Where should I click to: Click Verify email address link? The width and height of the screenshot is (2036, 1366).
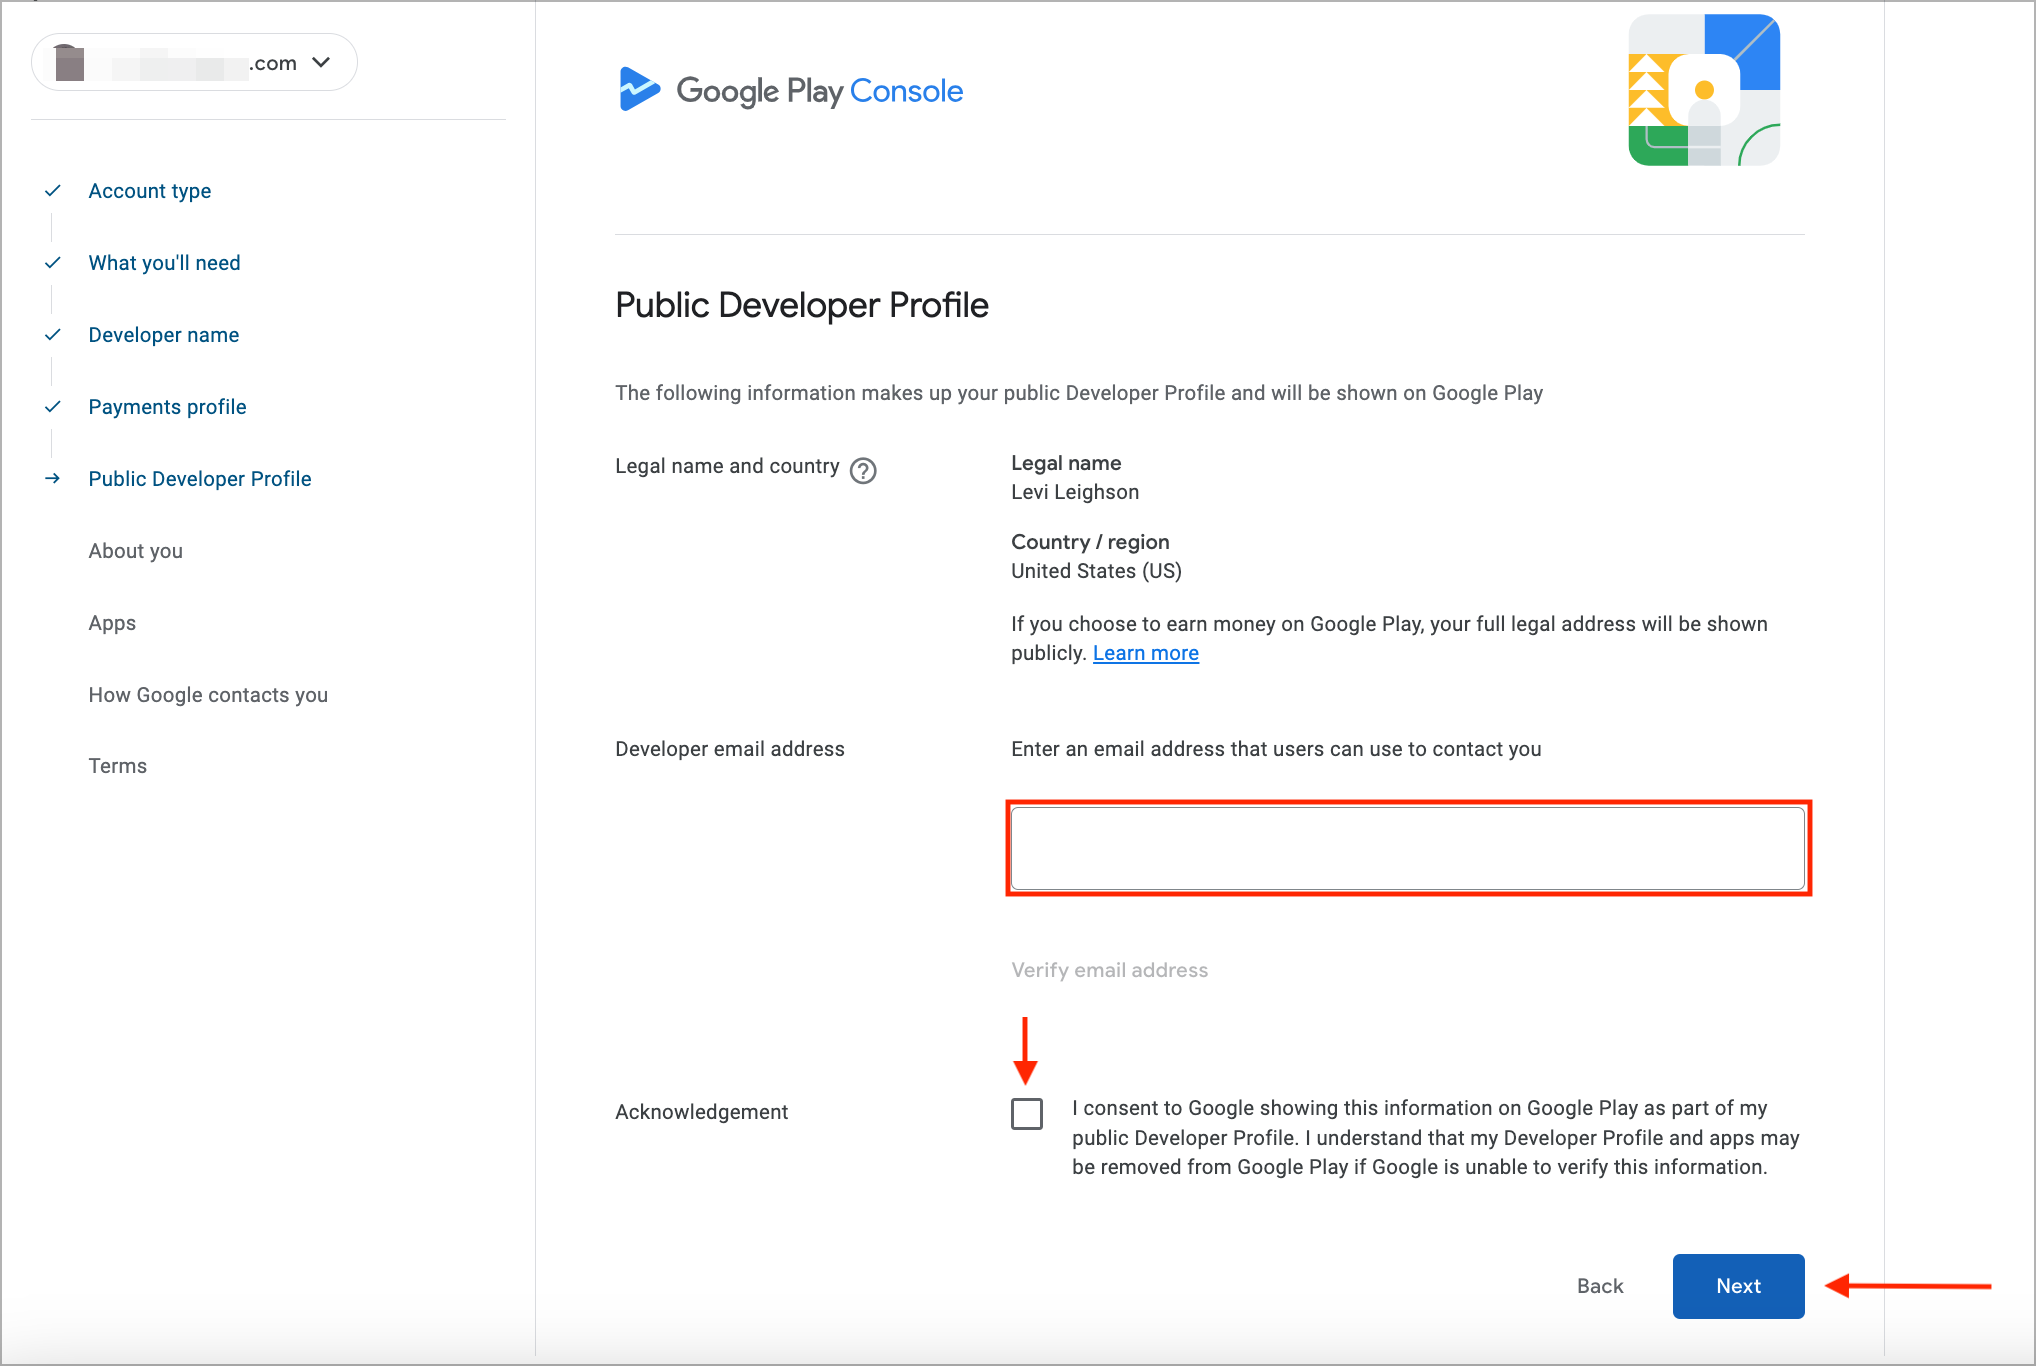(x=1110, y=970)
